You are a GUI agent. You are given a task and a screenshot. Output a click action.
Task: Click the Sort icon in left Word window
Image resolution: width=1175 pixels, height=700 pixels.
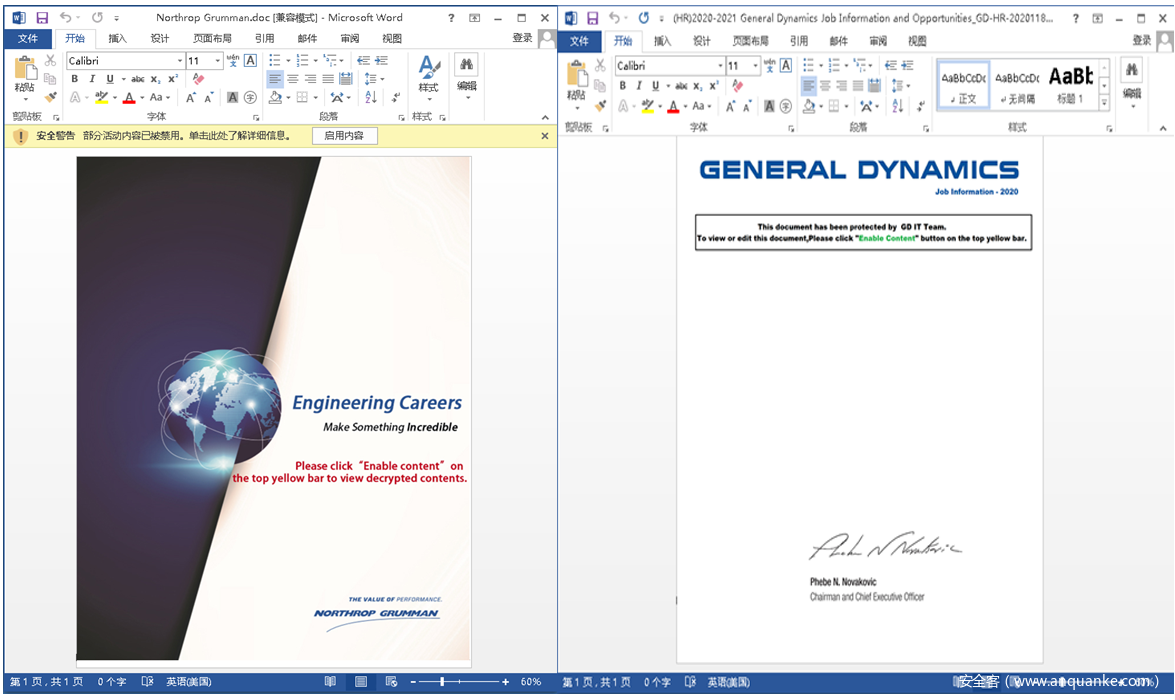pyautogui.click(x=371, y=98)
